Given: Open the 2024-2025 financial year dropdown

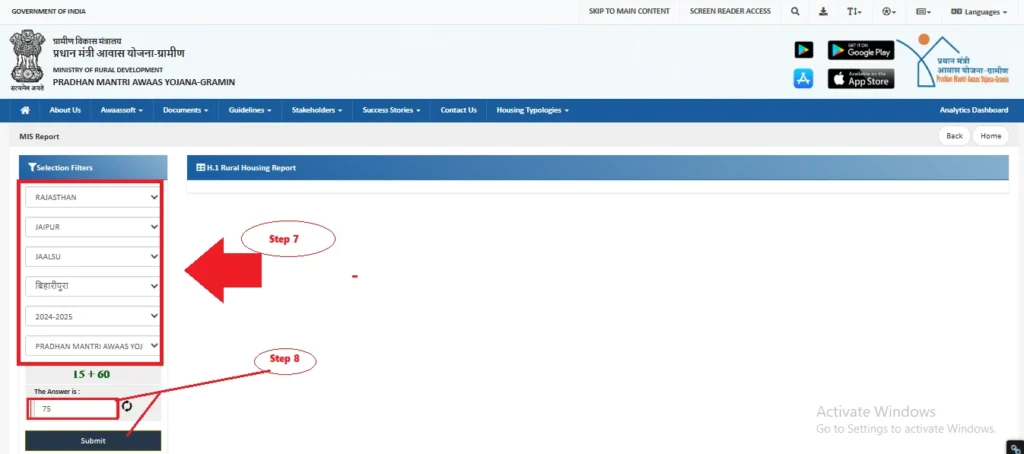Looking at the screenshot, I should click(x=93, y=316).
